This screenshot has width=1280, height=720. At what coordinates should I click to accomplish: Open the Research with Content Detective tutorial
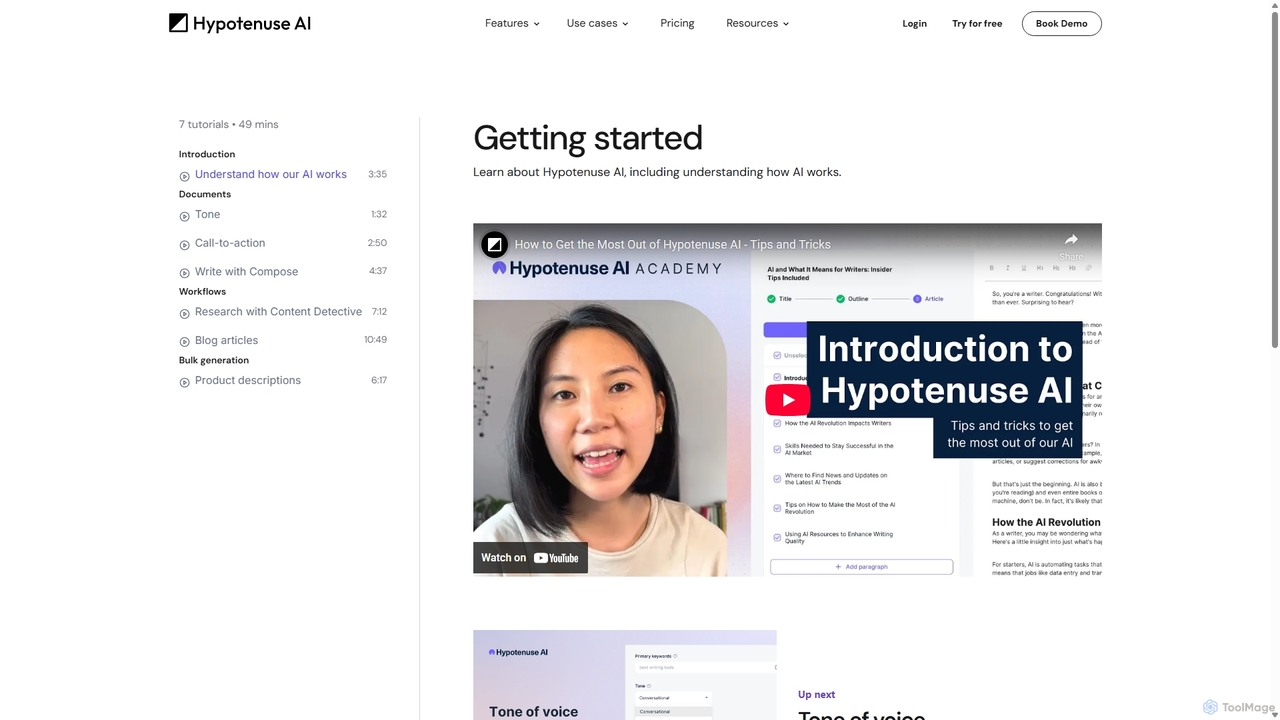pos(278,311)
